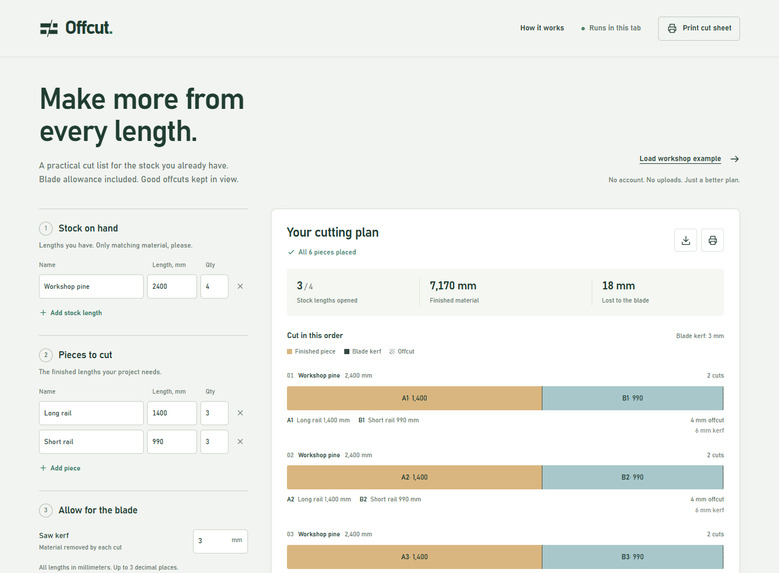The width and height of the screenshot is (779, 573).
Task: Click the step 3 circle icon
Action: 46,510
